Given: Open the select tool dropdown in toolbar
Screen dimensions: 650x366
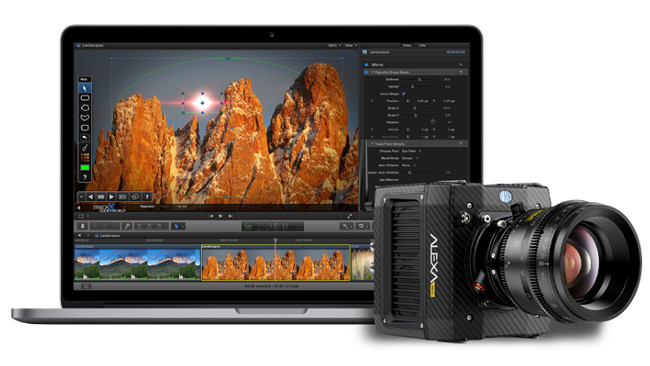Looking at the screenshot, I should click(178, 226).
